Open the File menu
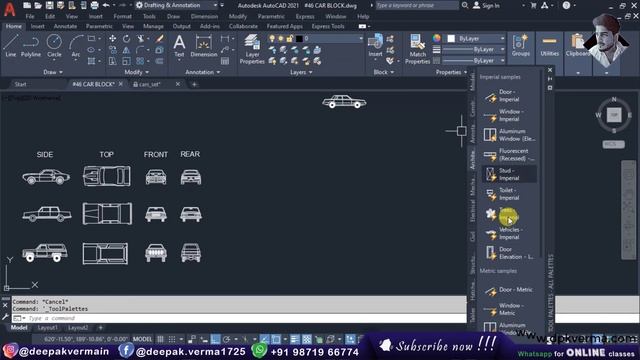The width and height of the screenshot is (640, 360). pos(30,16)
